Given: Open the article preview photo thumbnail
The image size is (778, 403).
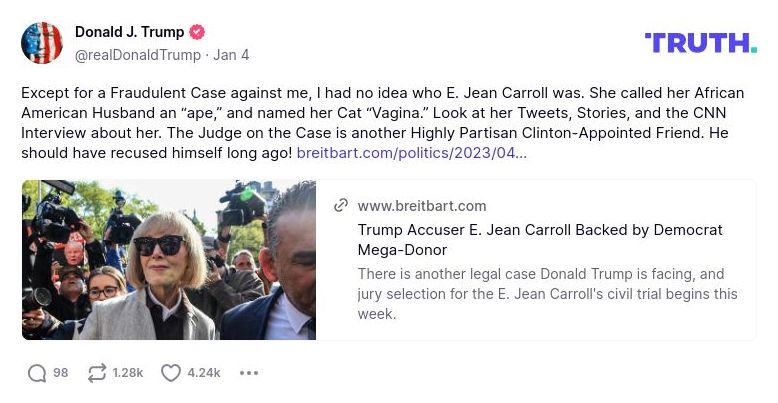Looking at the screenshot, I should [169, 260].
